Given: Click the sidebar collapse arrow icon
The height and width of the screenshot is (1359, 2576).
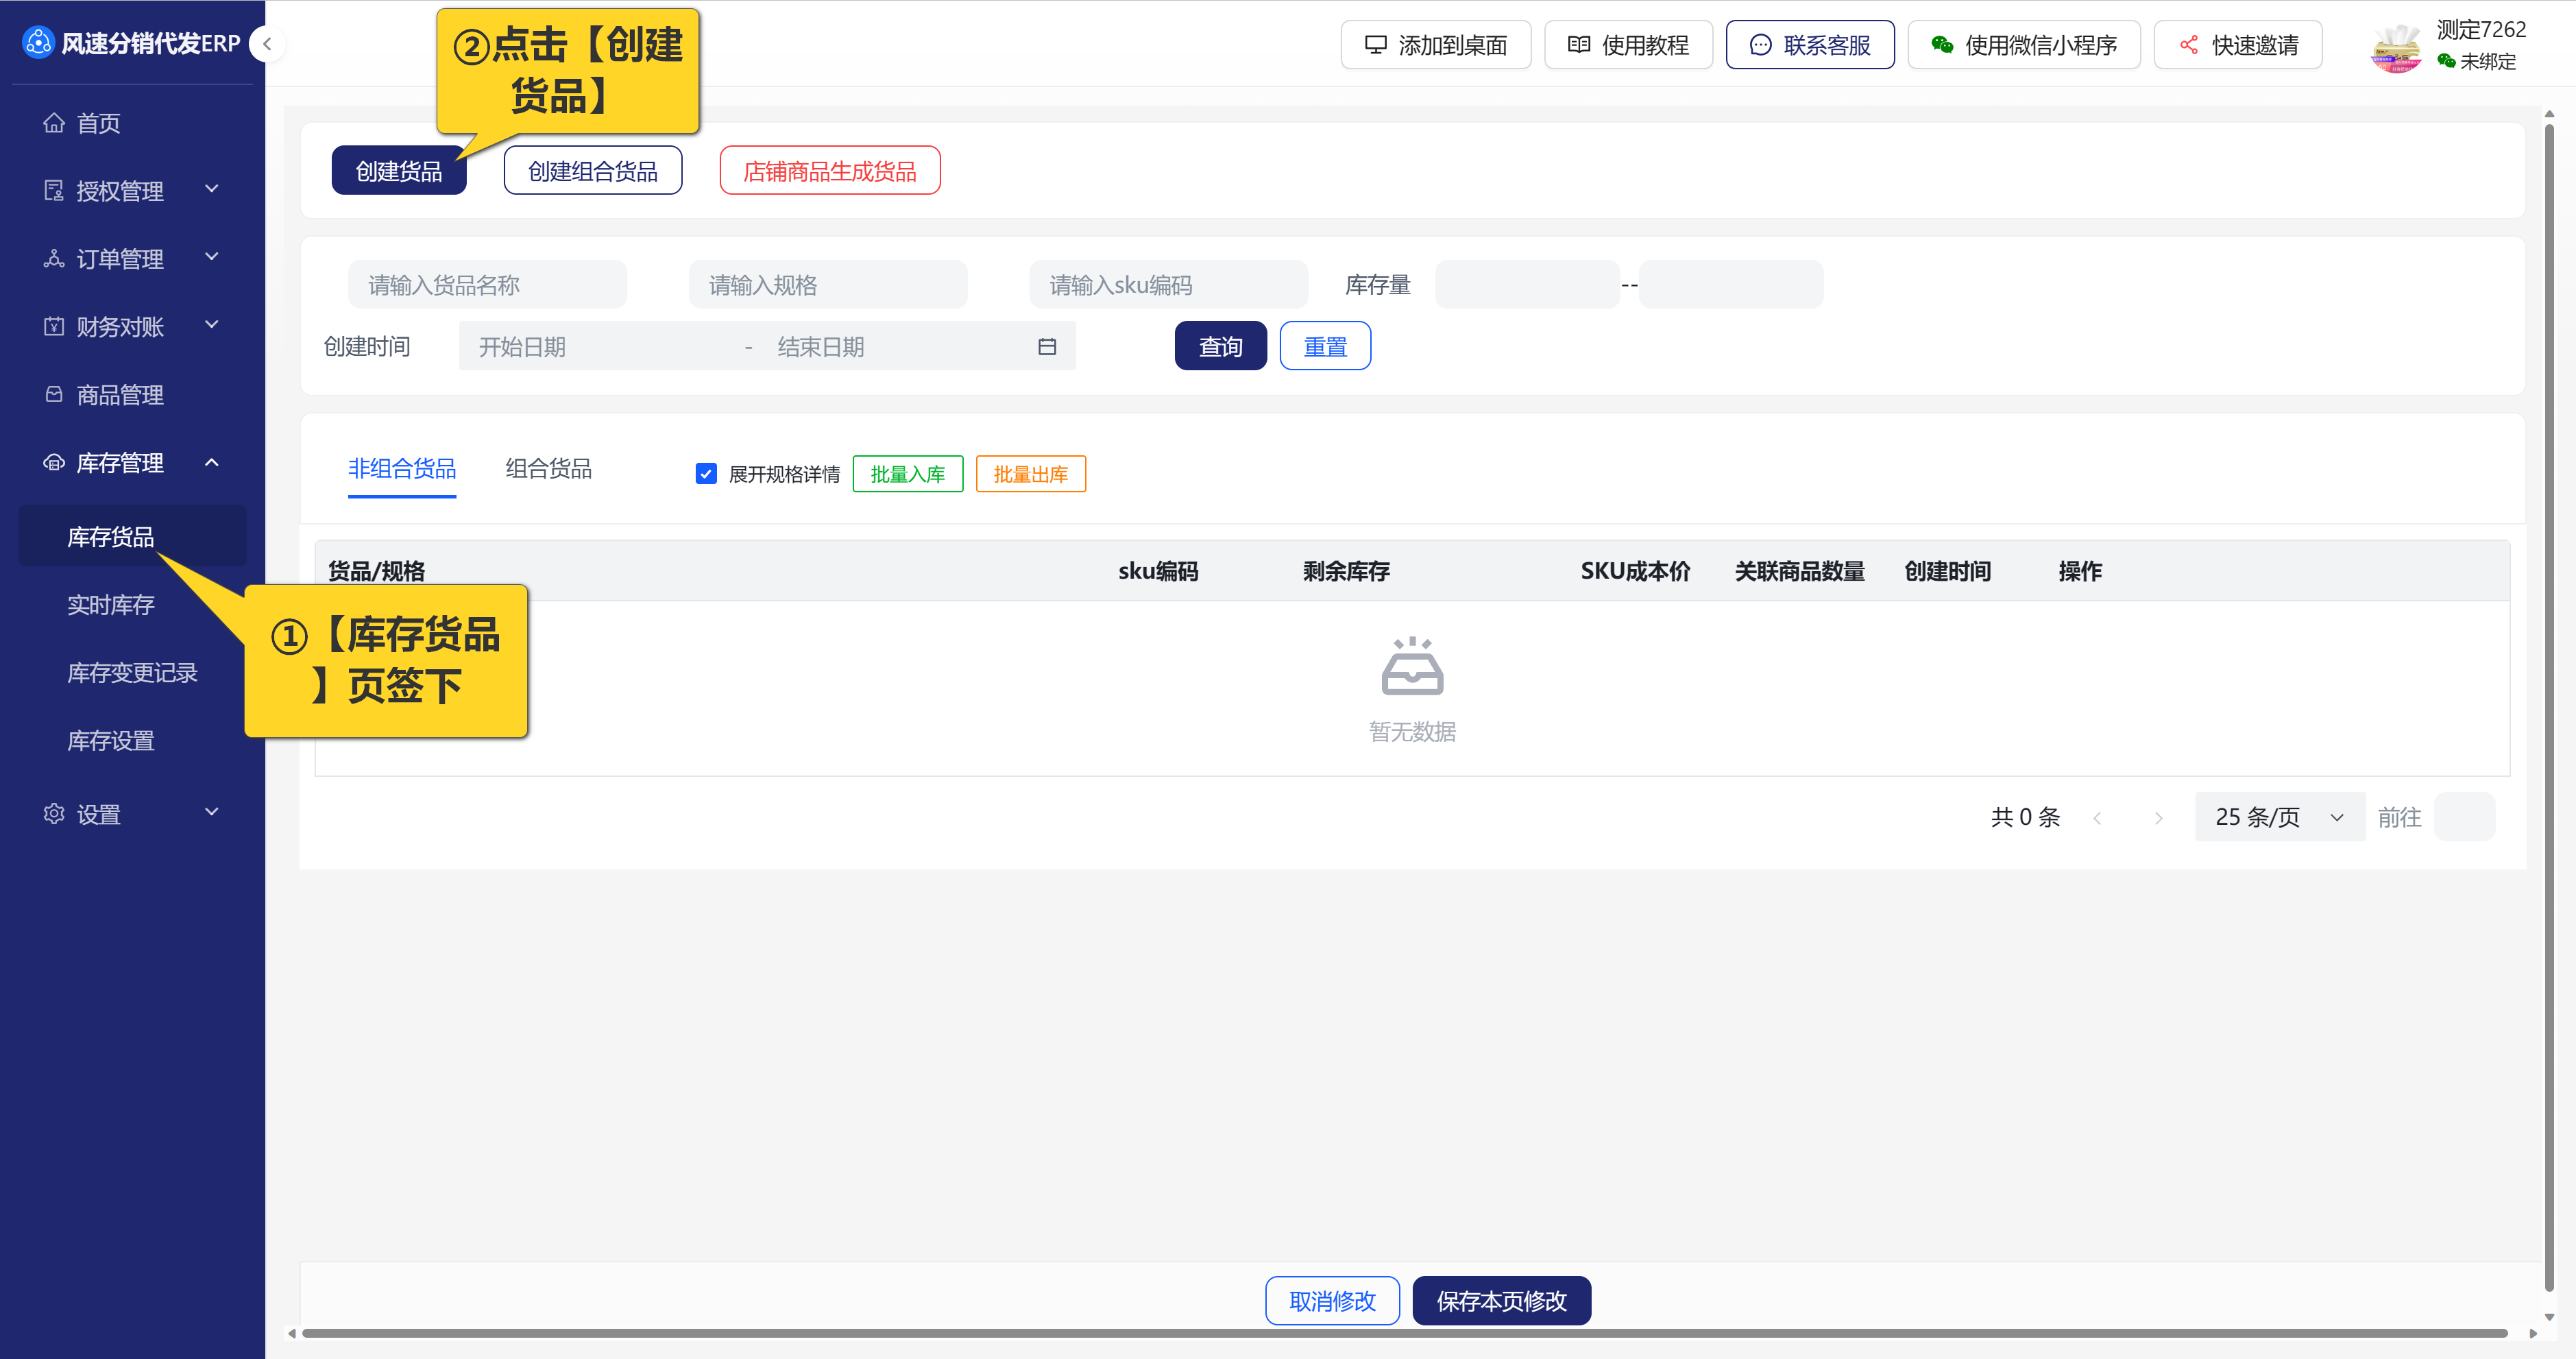Looking at the screenshot, I should pos(267,44).
